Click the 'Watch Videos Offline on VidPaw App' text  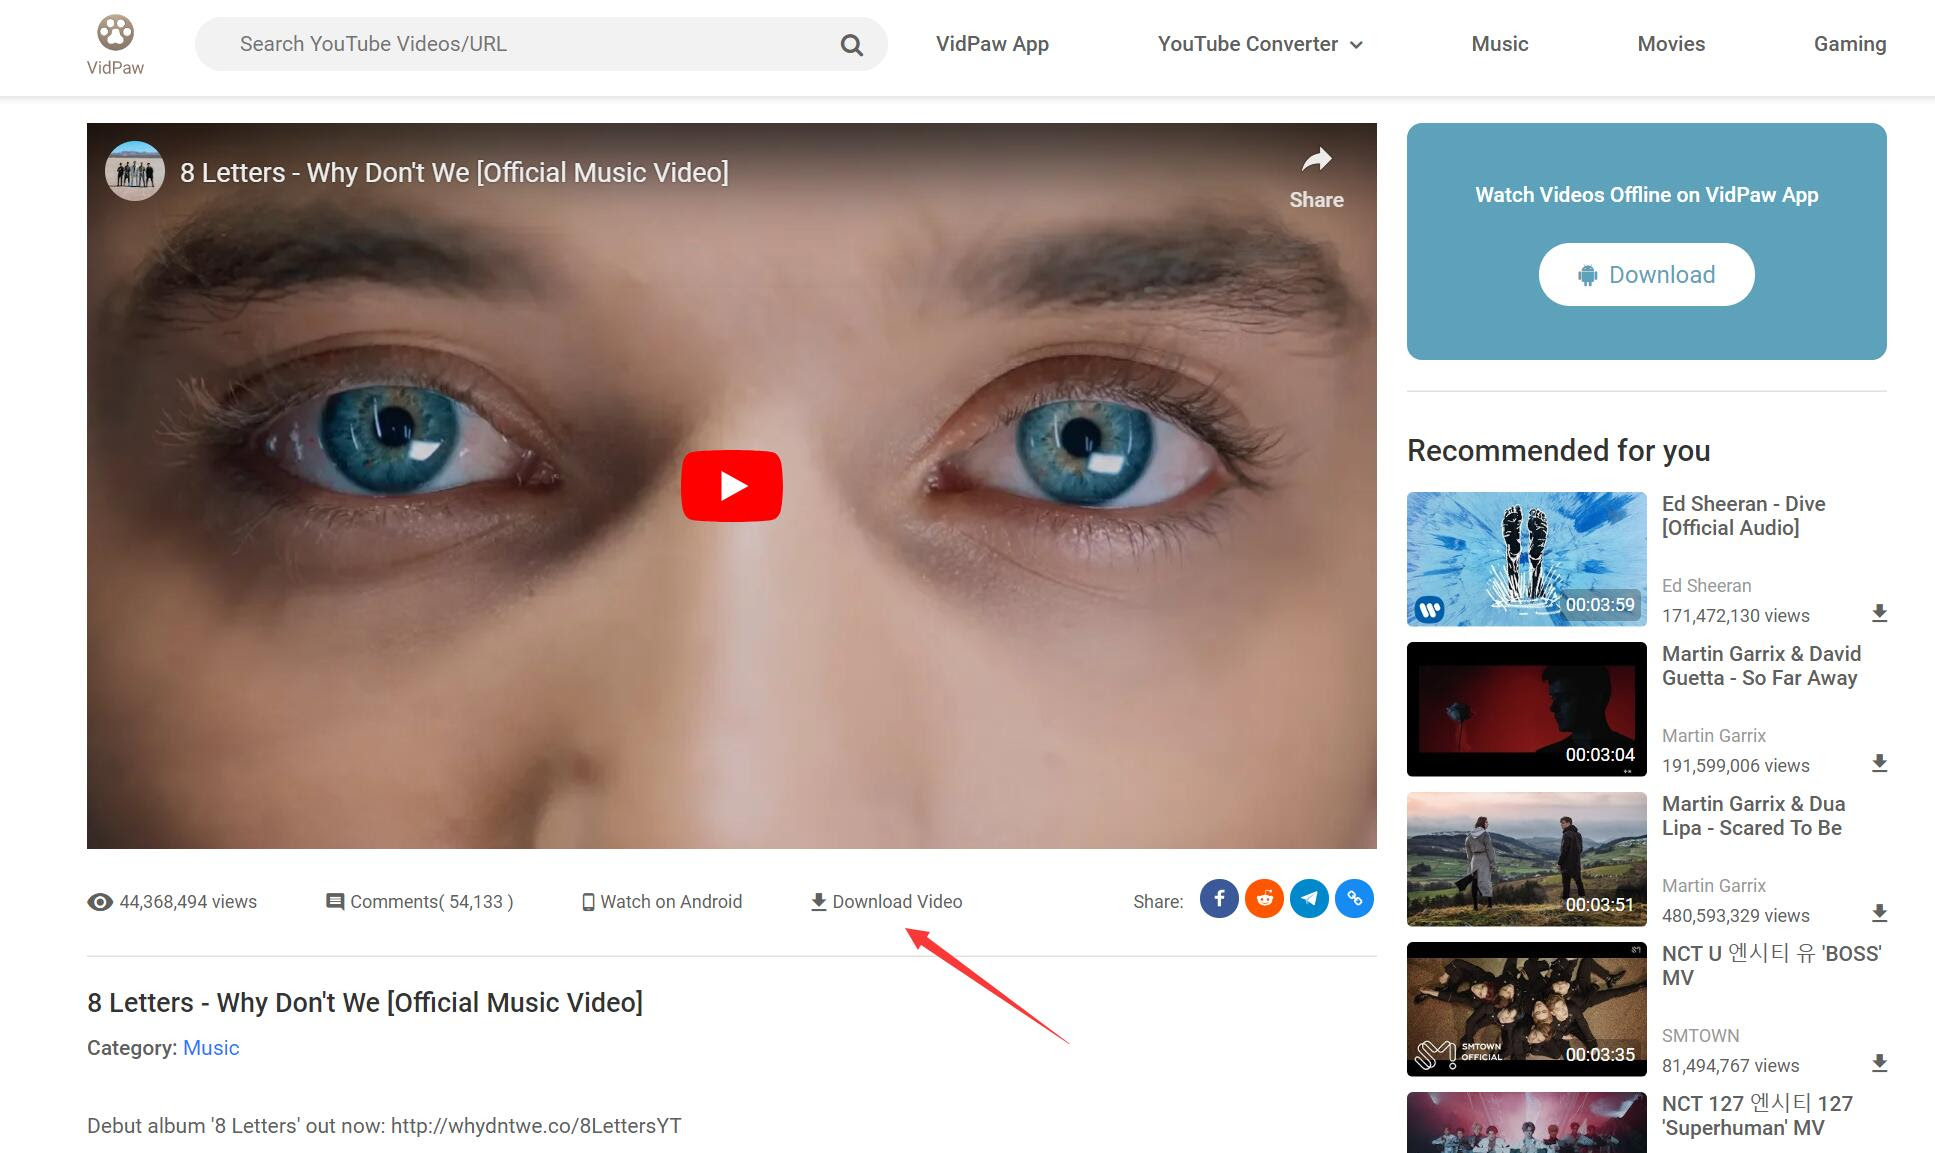(1646, 195)
